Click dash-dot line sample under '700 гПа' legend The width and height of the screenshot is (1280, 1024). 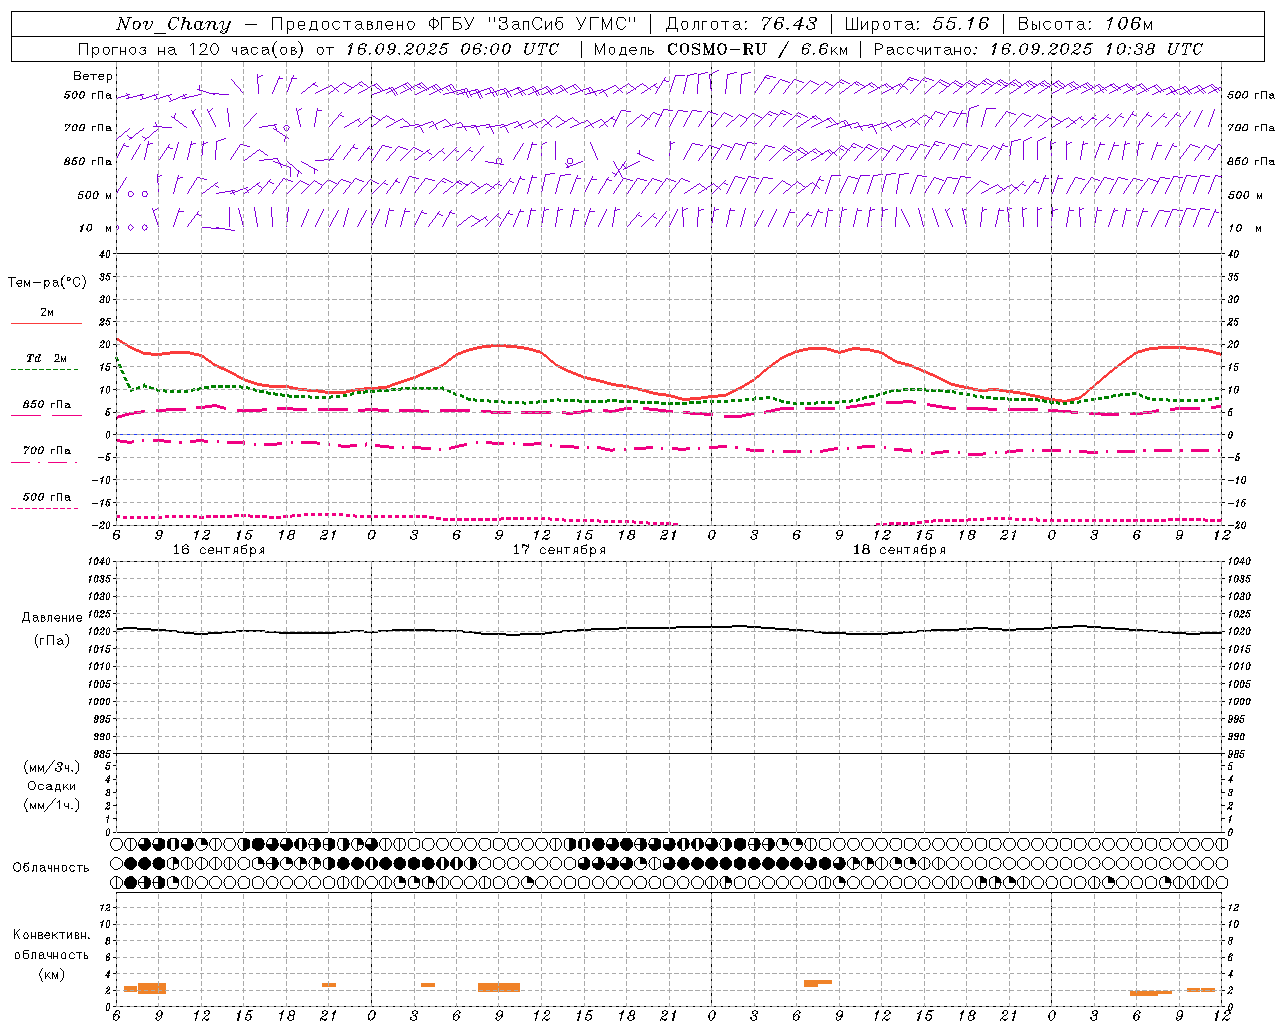point(44,462)
